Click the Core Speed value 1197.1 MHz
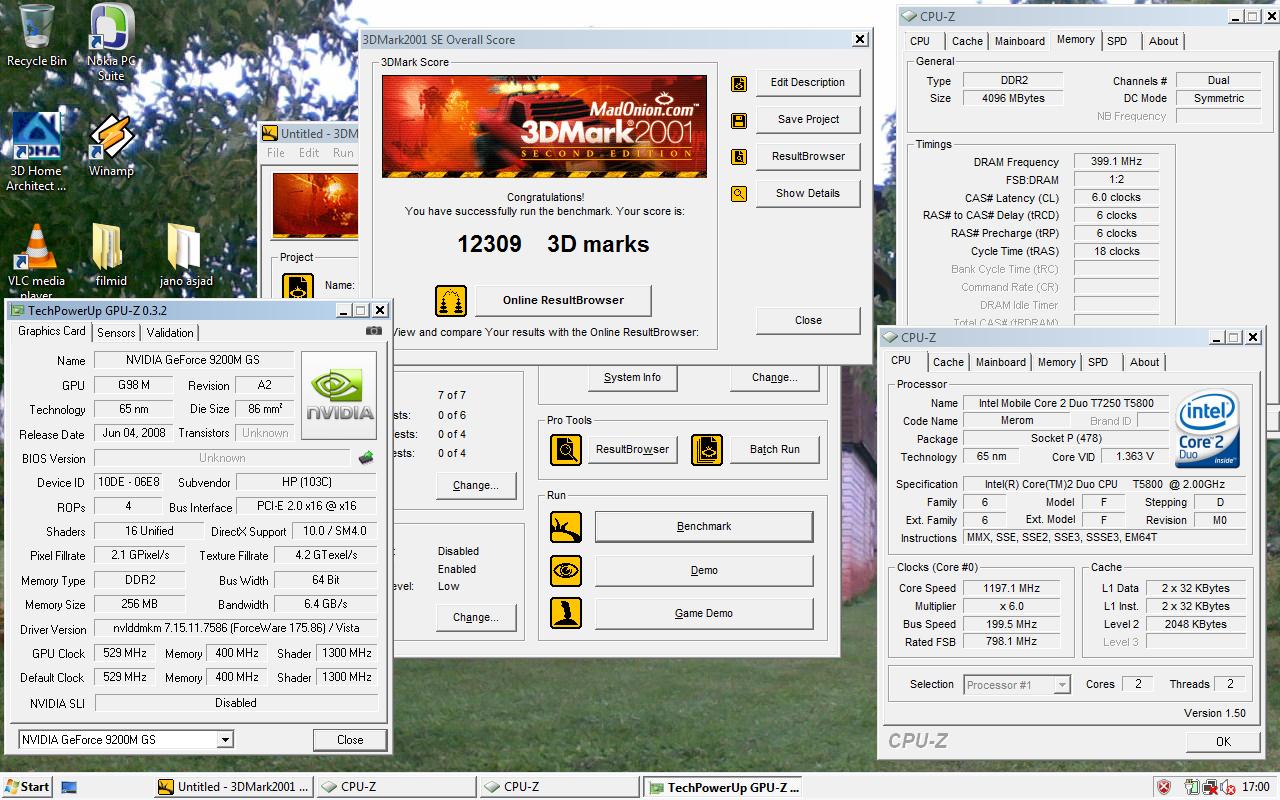This screenshot has height=800, width=1280. point(1009,589)
